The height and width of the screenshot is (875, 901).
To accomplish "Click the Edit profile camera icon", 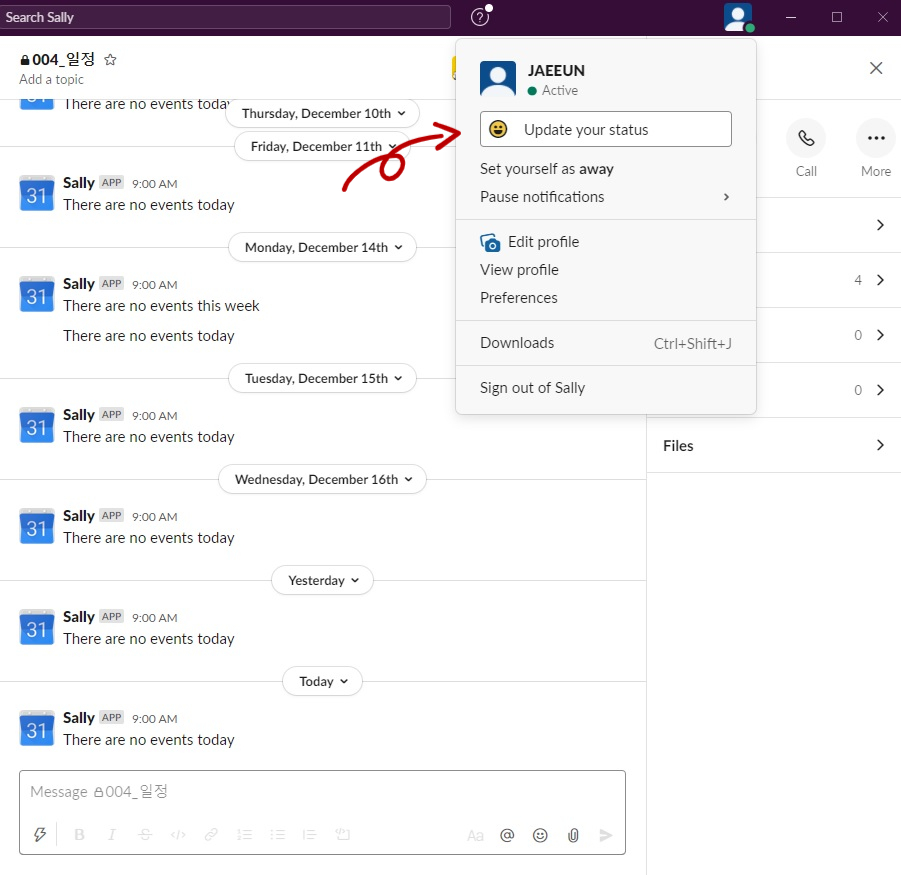I will (490, 242).
